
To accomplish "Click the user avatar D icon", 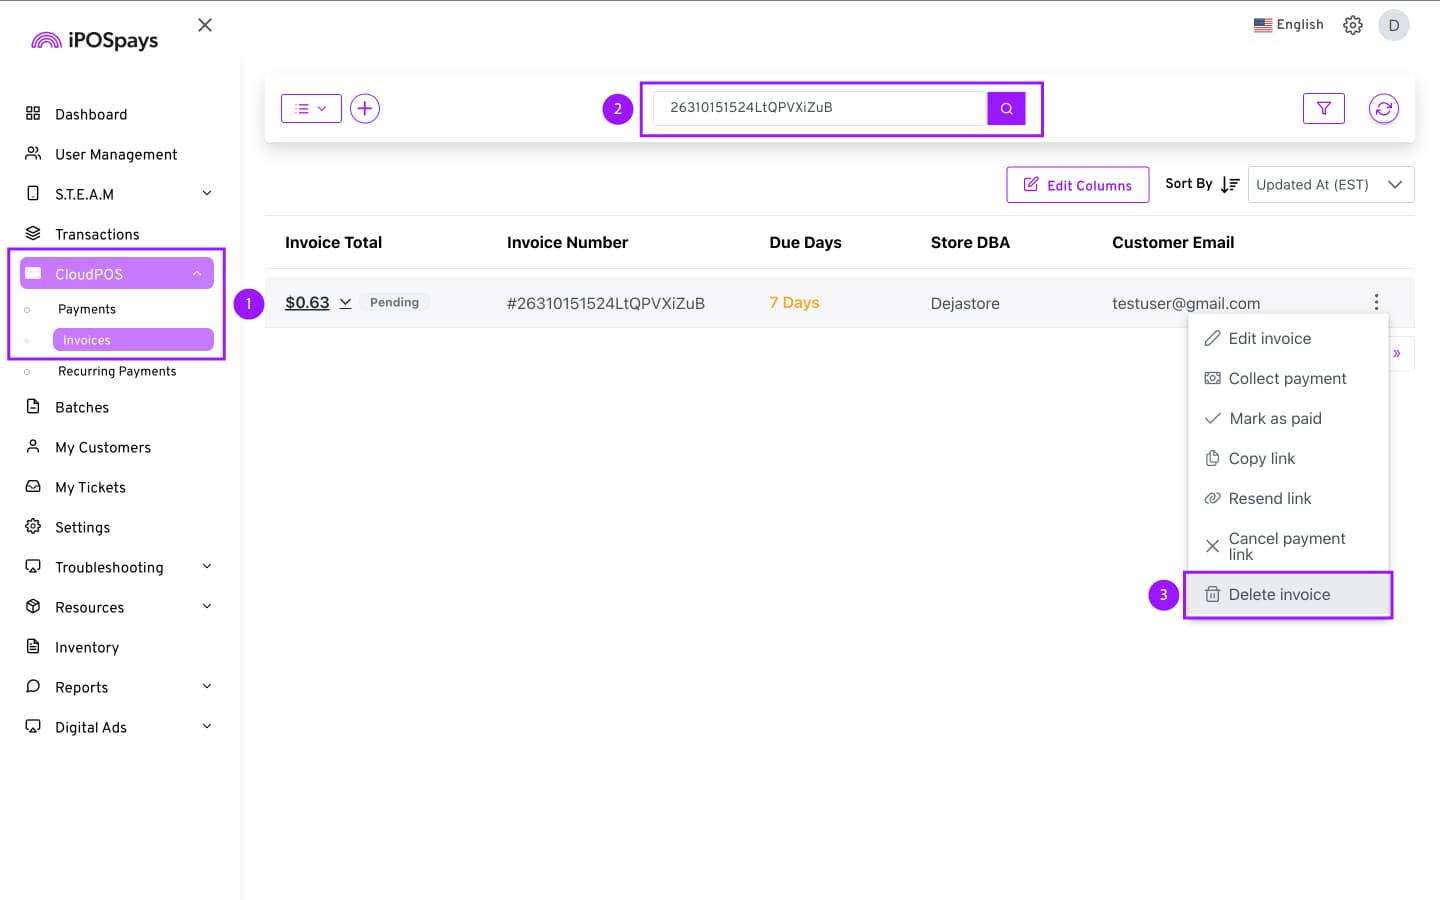I will (1393, 25).
